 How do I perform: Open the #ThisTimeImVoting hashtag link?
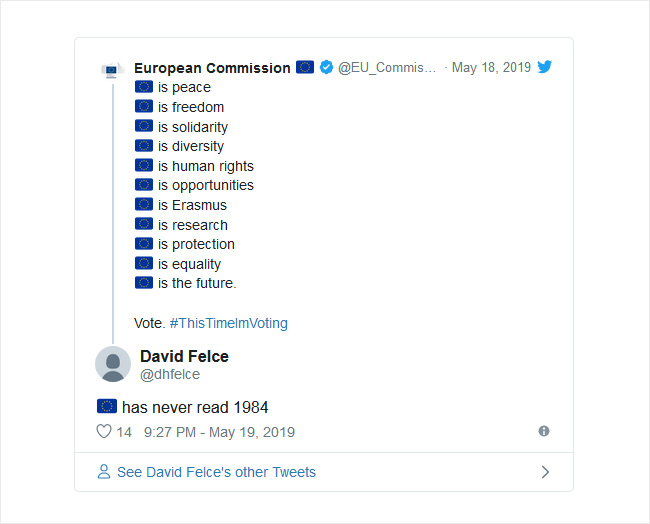tap(228, 323)
